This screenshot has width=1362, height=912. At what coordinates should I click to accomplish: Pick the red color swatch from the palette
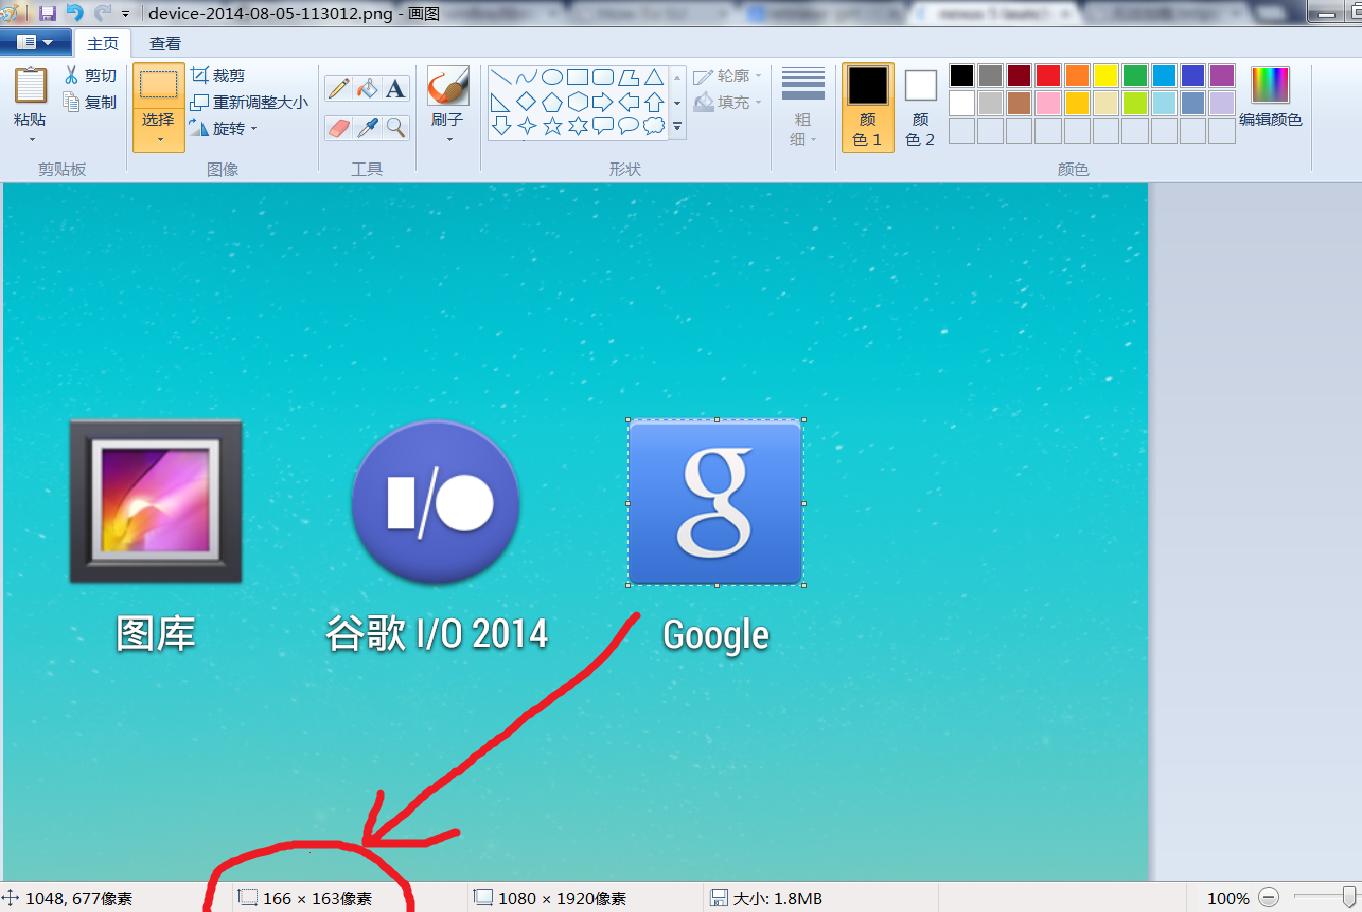(x=1046, y=76)
